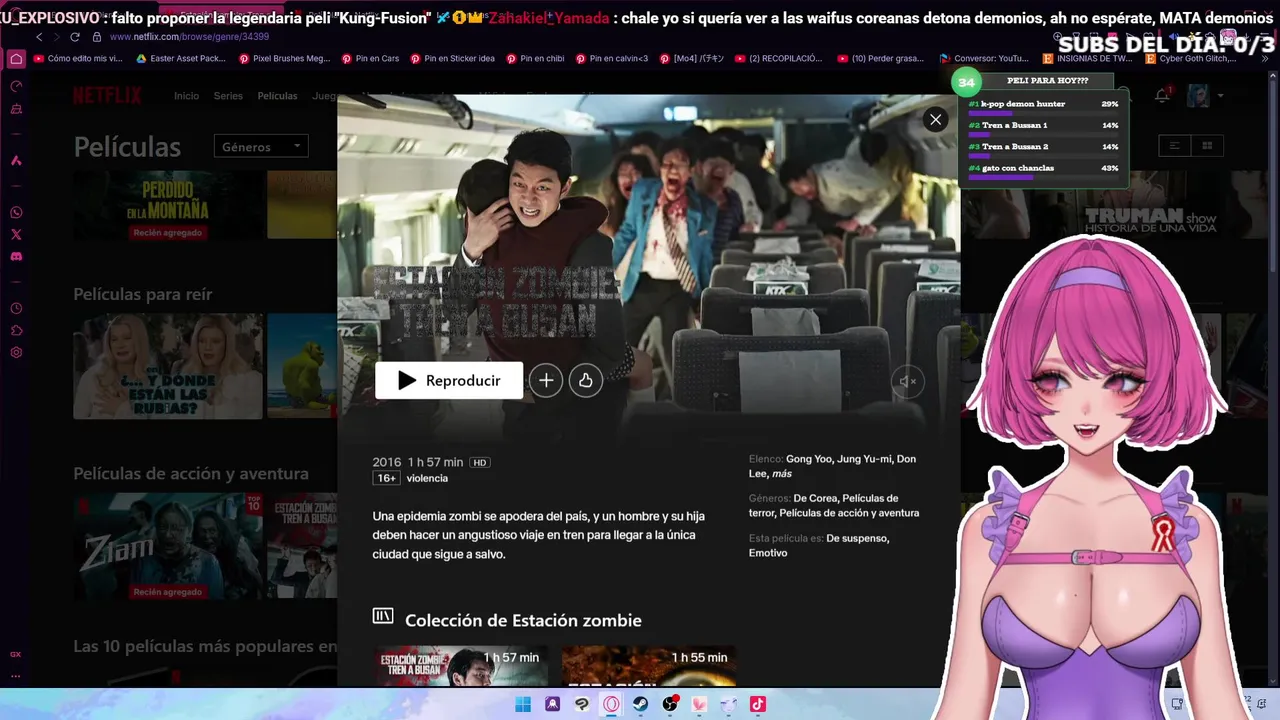Image resolution: width=1280 pixels, height=720 pixels.
Task: Open the 'Perdido en la montaña' thumbnail
Action: 168,205
